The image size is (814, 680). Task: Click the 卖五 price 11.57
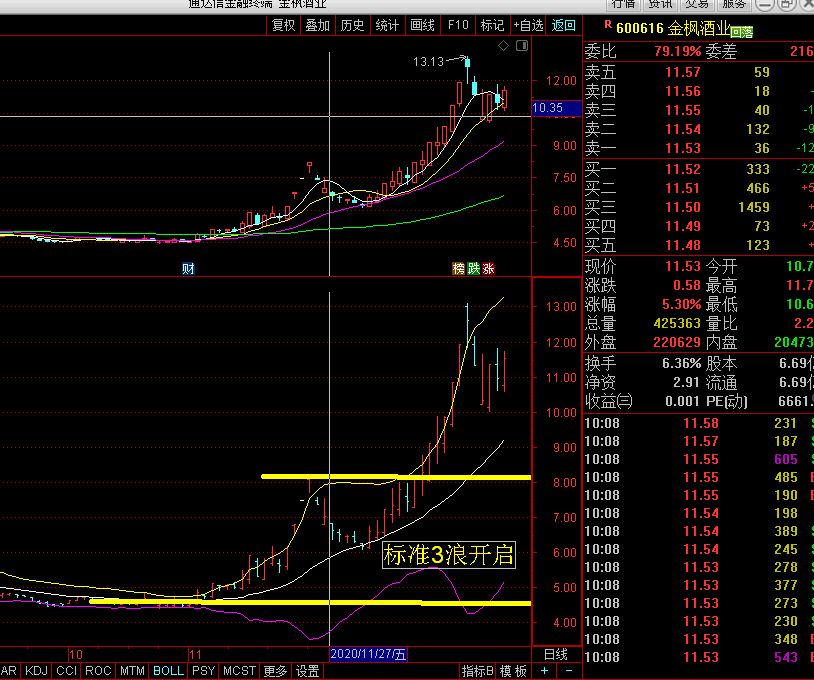(683, 72)
